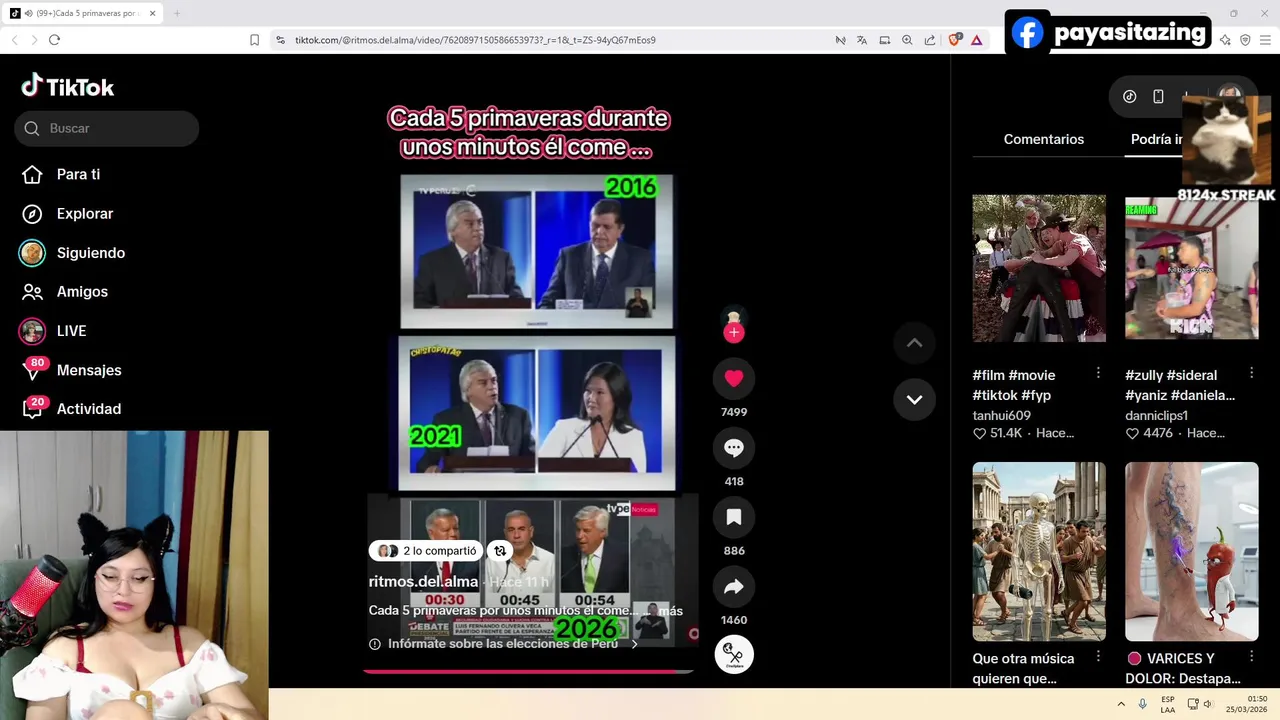1280x720 pixels.
Task: Open Infórmate sobre las elecciones de Perú
Action: point(504,644)
